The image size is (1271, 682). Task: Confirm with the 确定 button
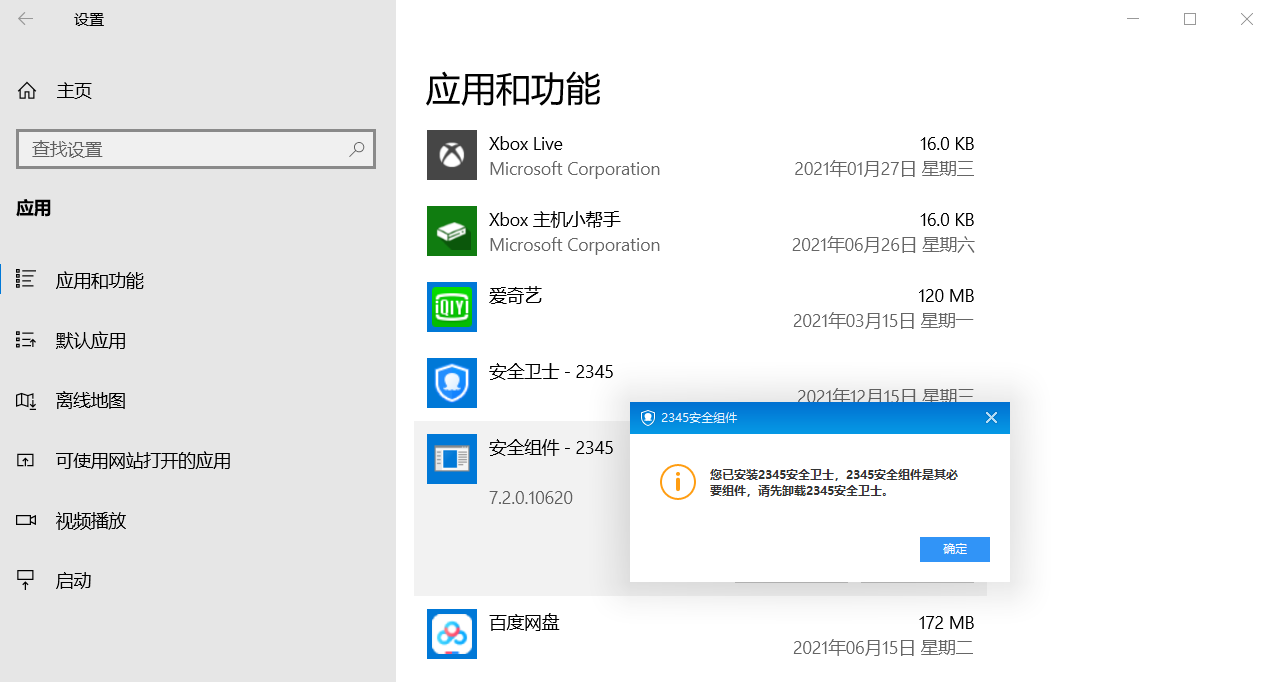click(955, 549)
